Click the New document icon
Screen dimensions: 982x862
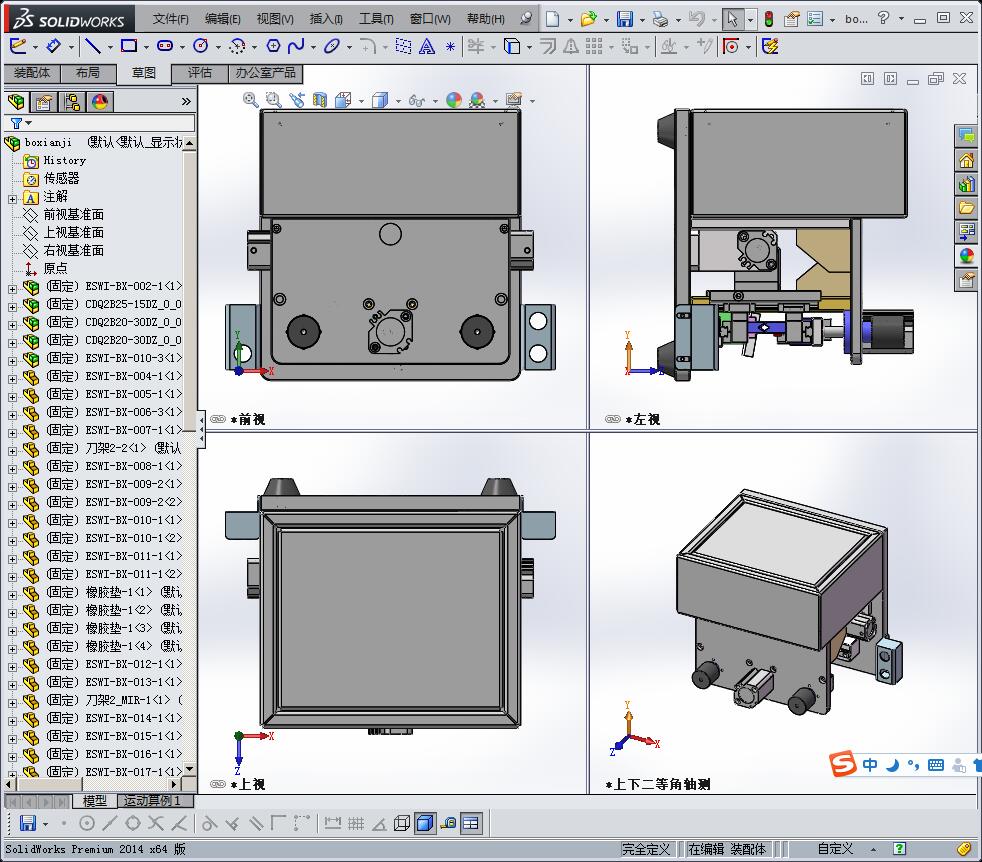[x=552, y=19]
